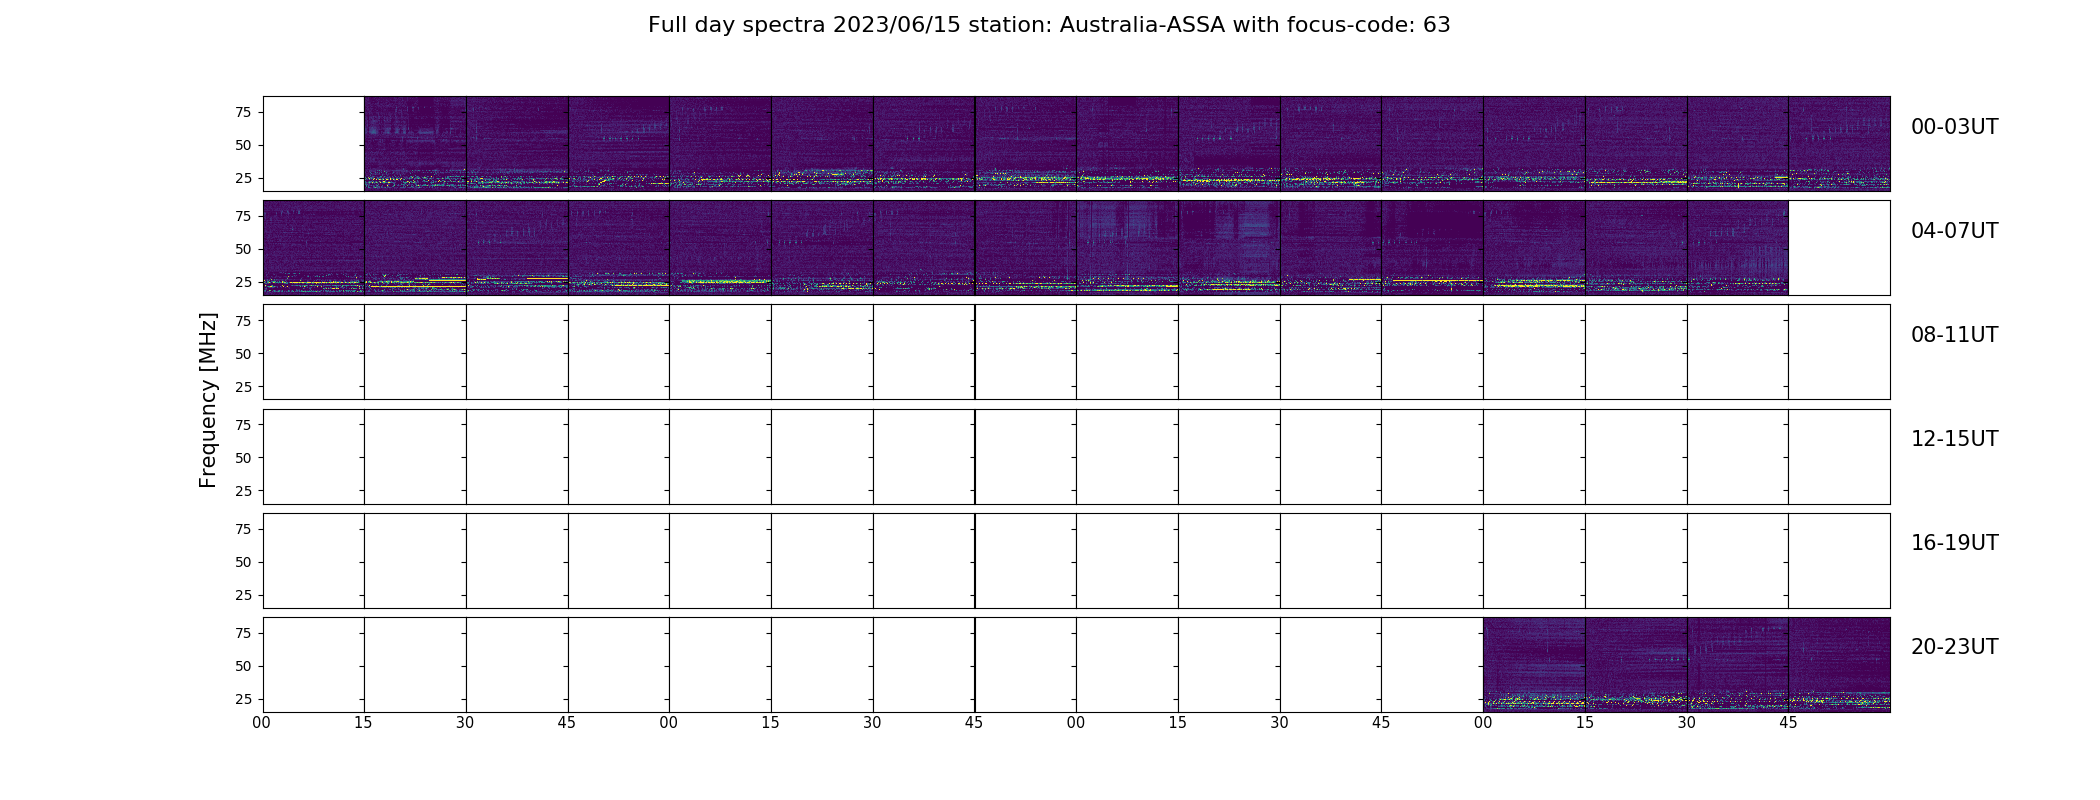Click the 25 tick label of 20-23UT row
Screen dimensions: 2100x800
tap(243, 699)
